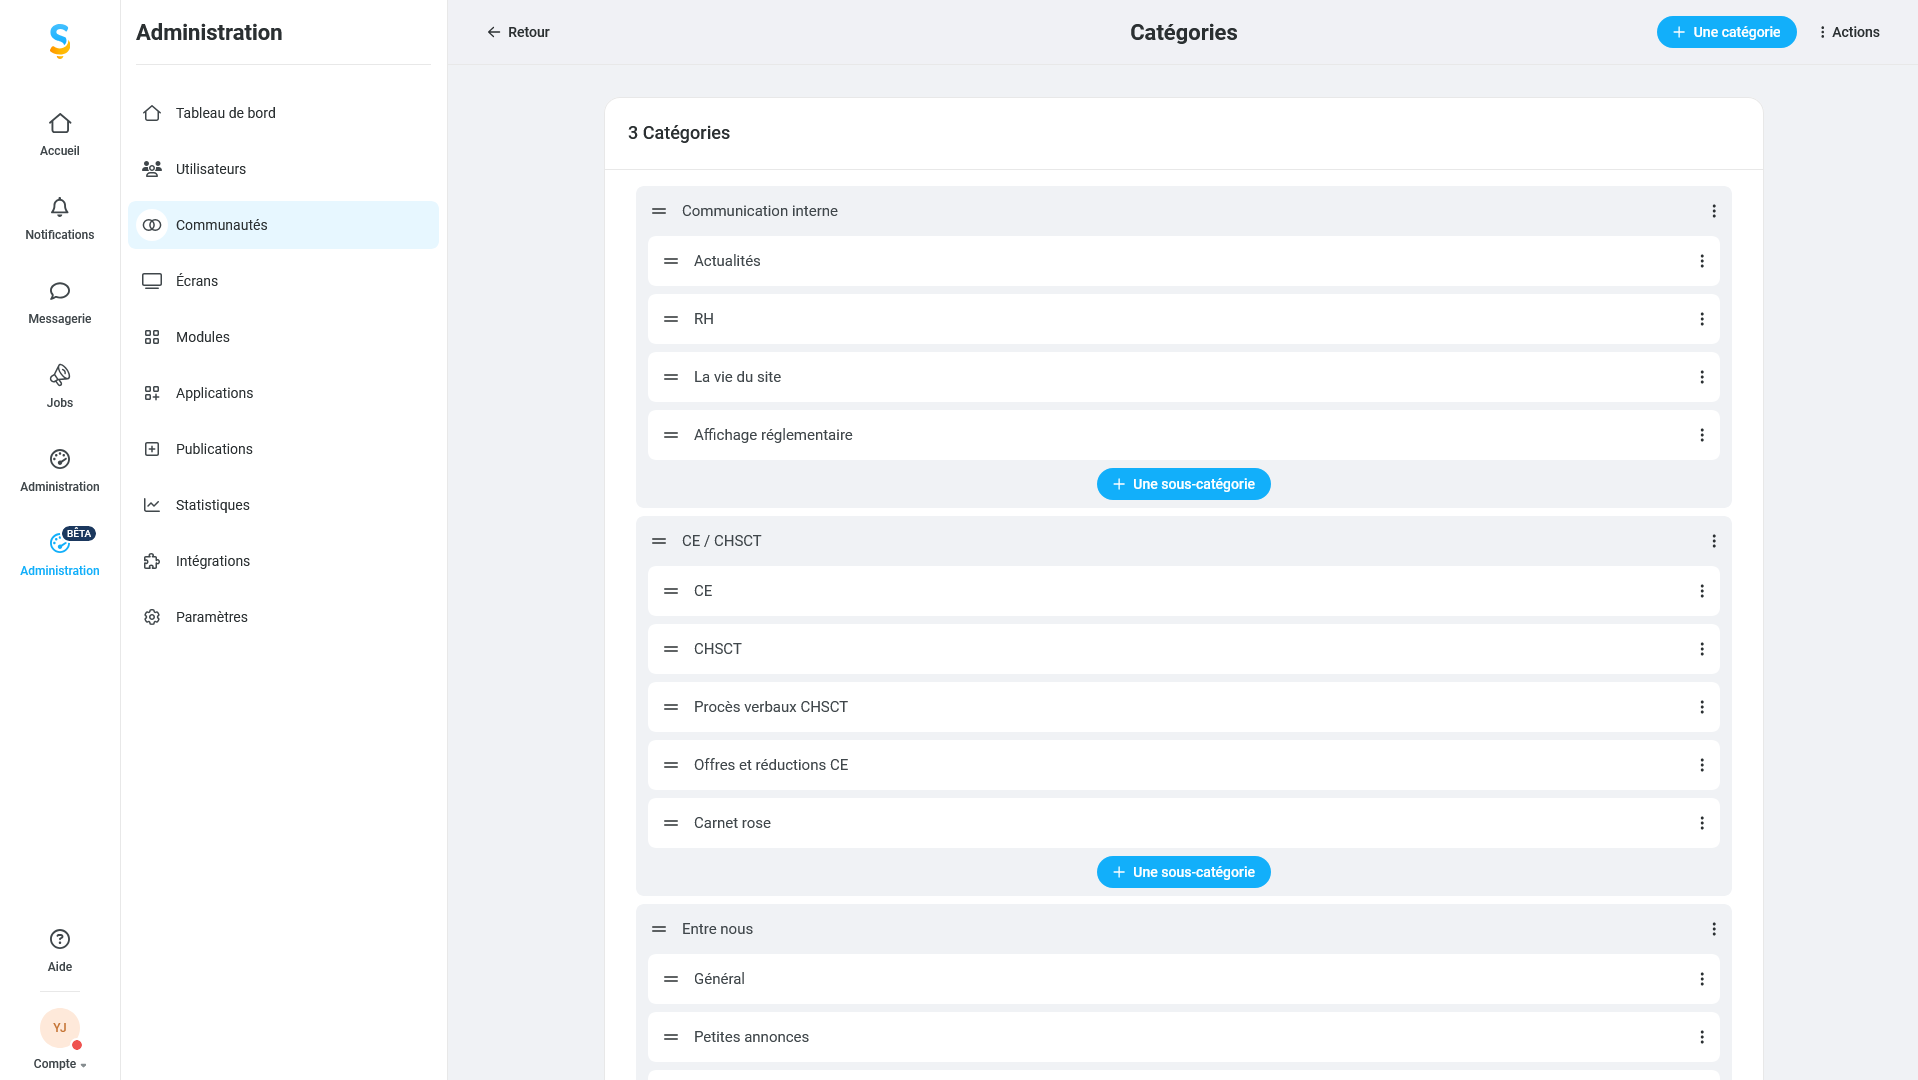Click the YJ account avatar

[x=60, y=1028]
